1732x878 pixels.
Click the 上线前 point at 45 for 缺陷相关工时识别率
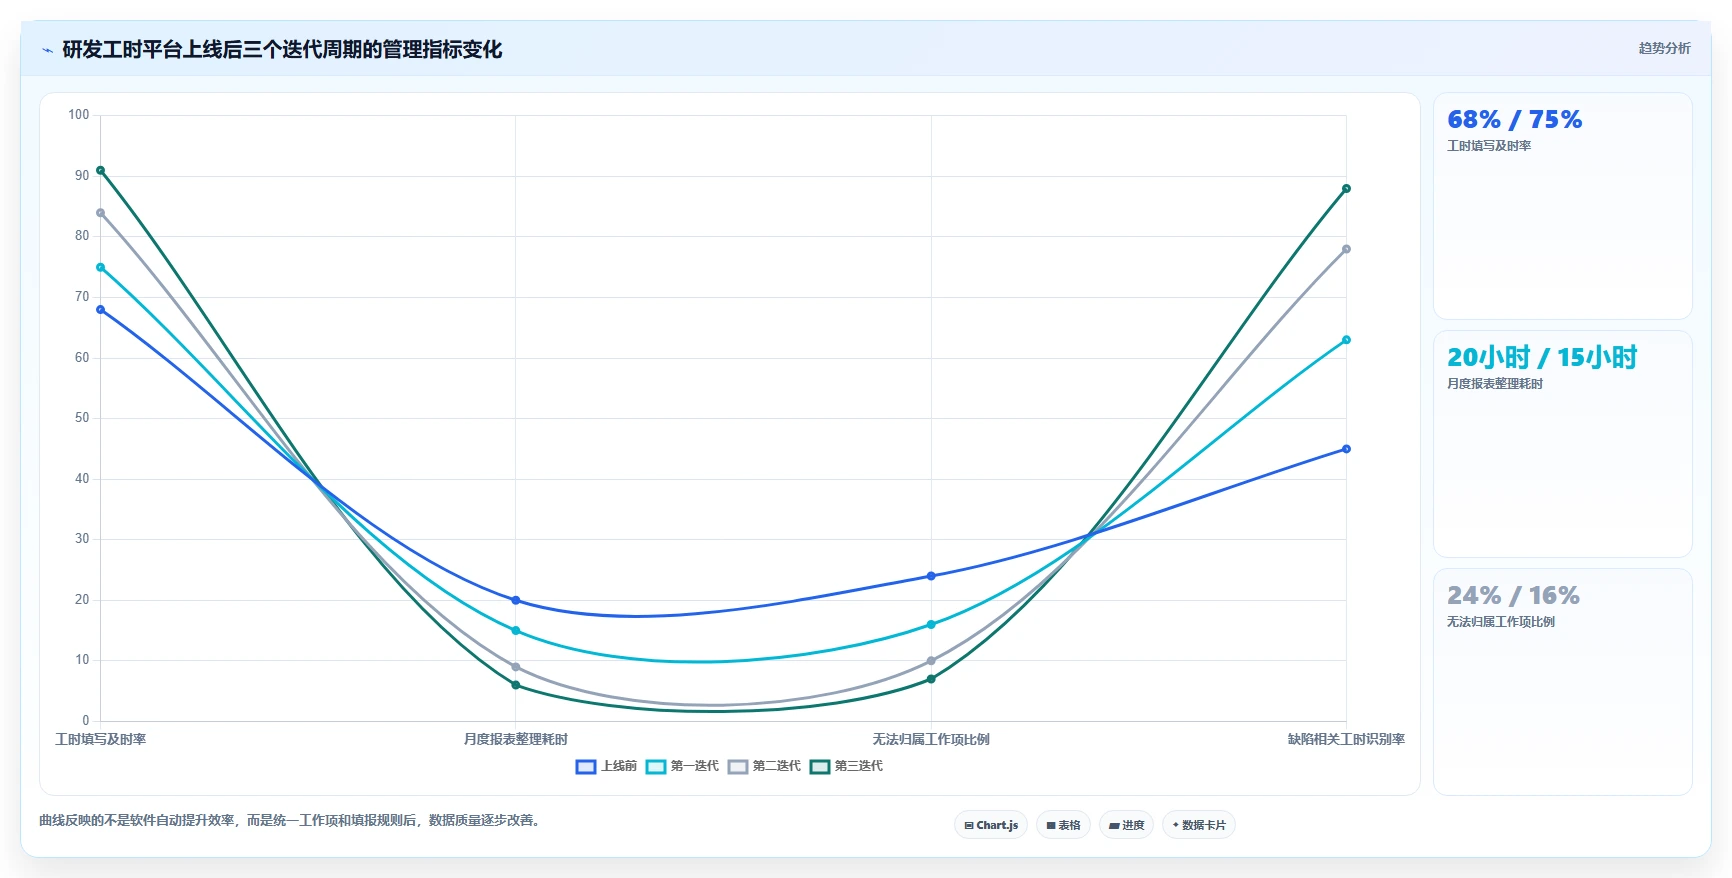(x=1346, y=449)
